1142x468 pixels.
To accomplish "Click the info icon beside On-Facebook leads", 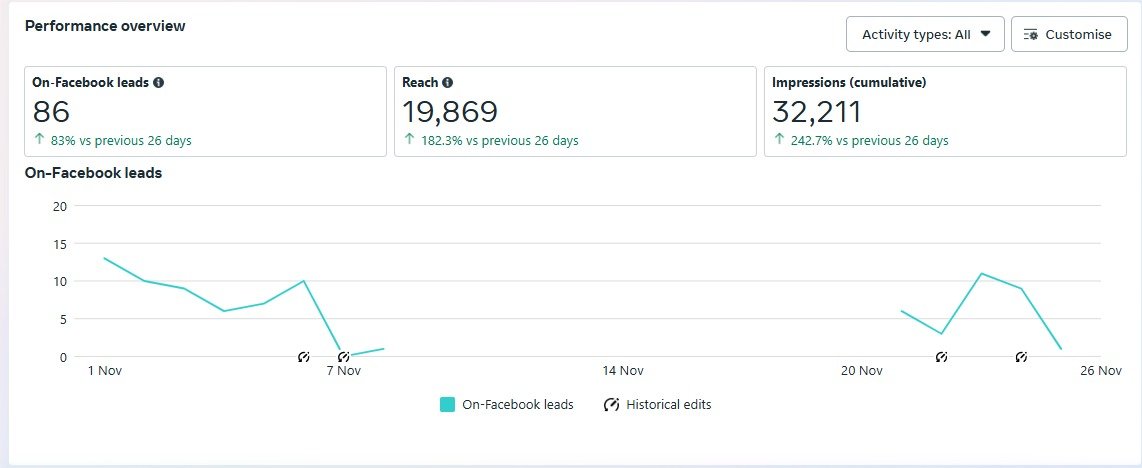I will pyautogui.click(x=159, y=83).
